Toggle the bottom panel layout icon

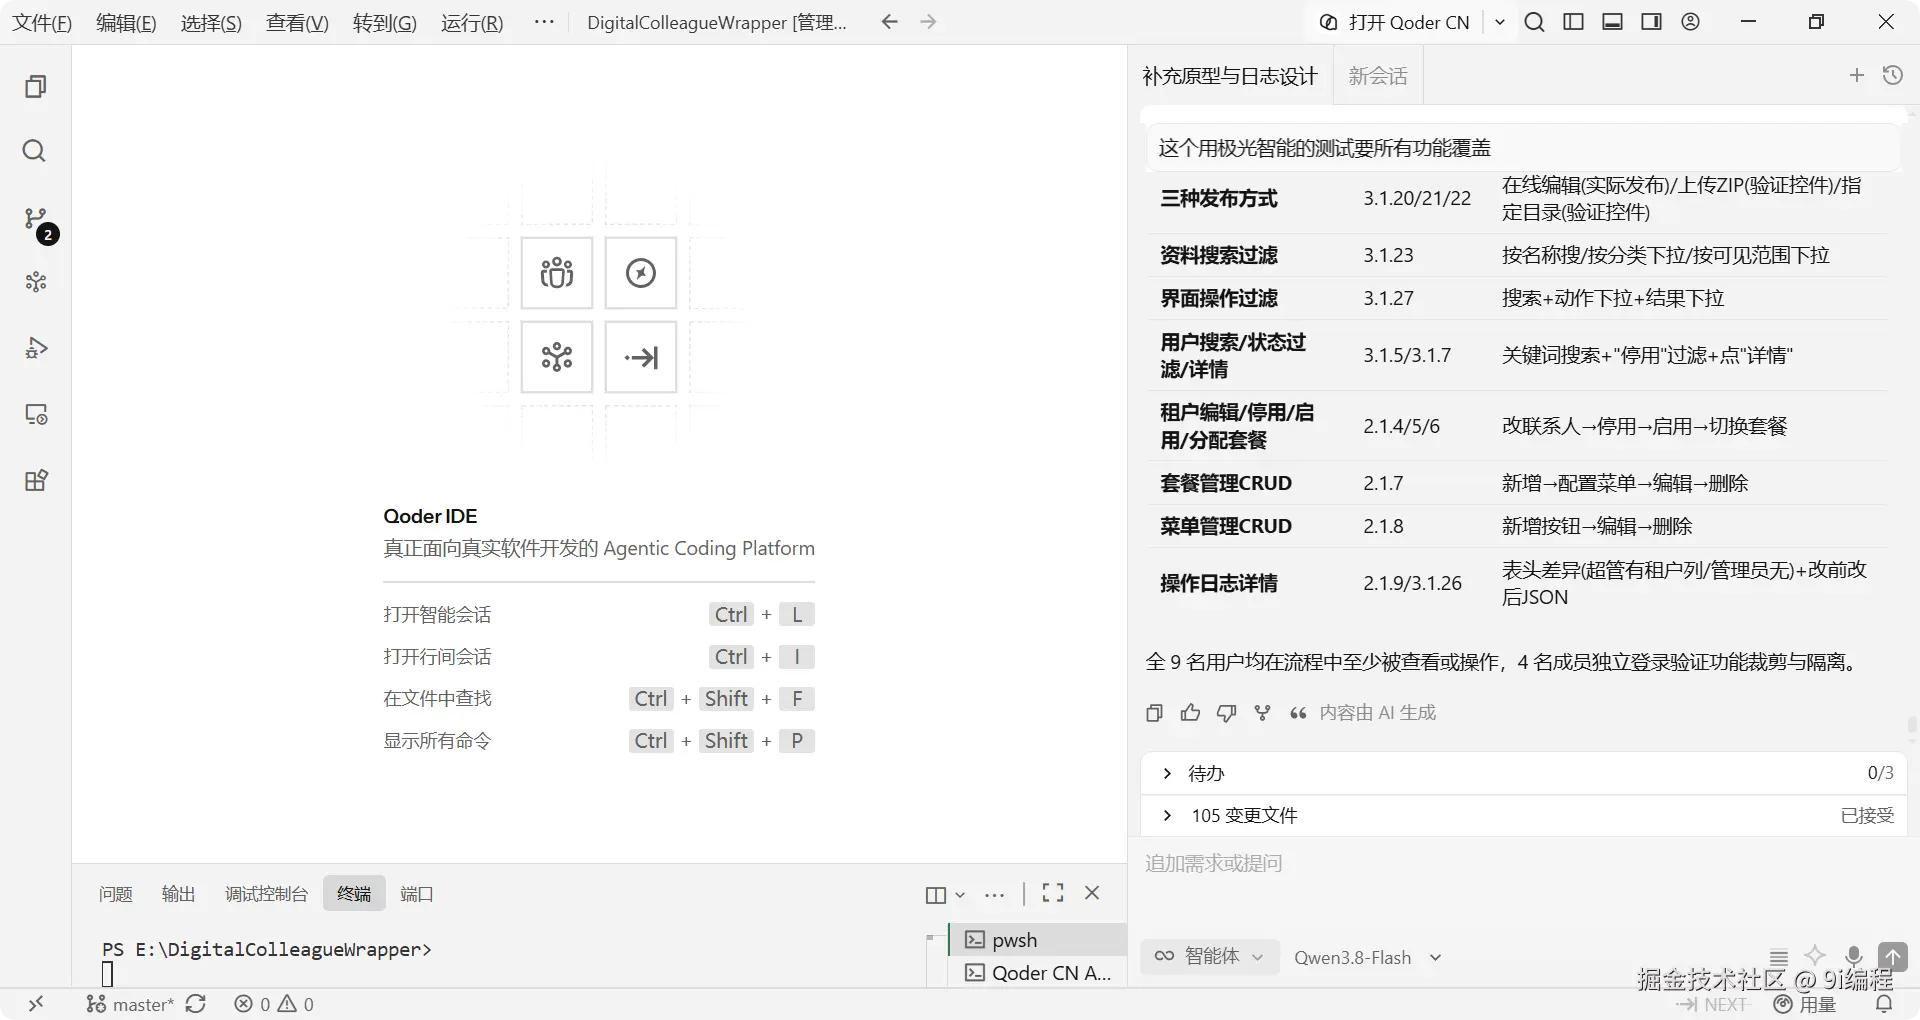pos(1612,22)
